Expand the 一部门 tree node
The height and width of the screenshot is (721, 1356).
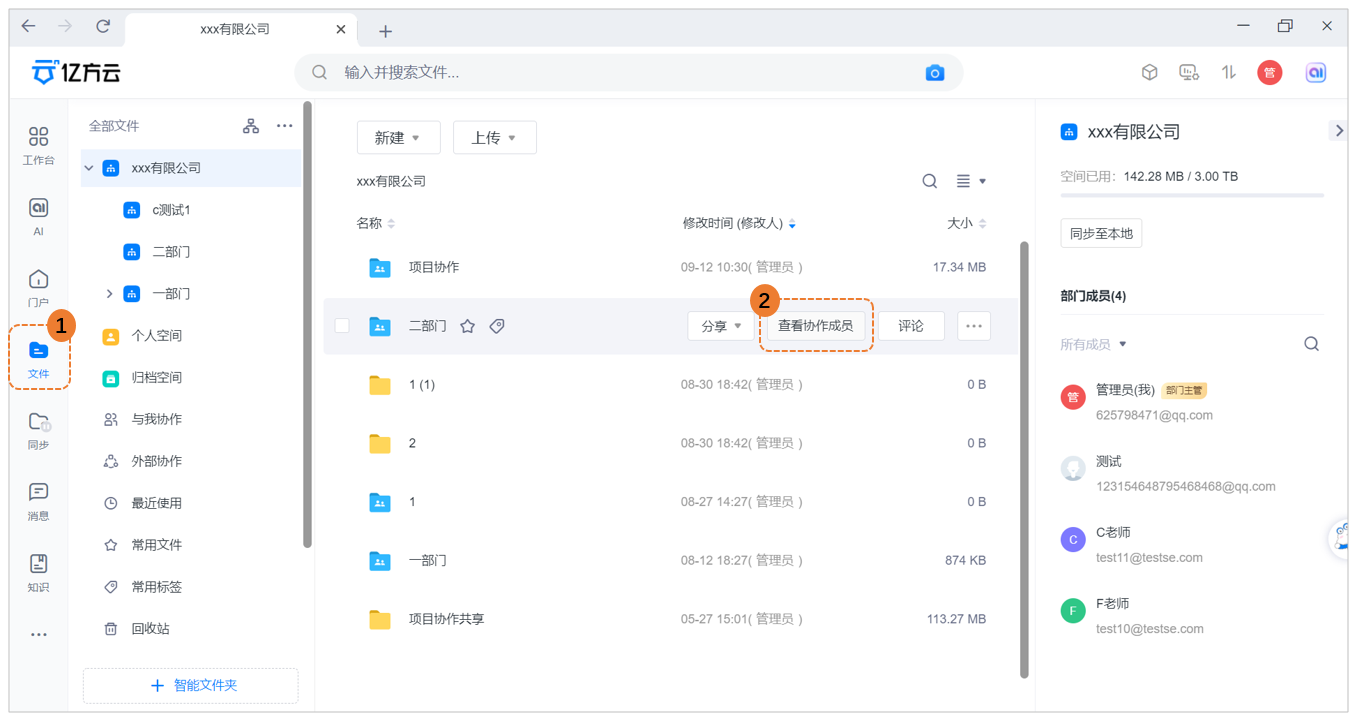tap(110, 294)
